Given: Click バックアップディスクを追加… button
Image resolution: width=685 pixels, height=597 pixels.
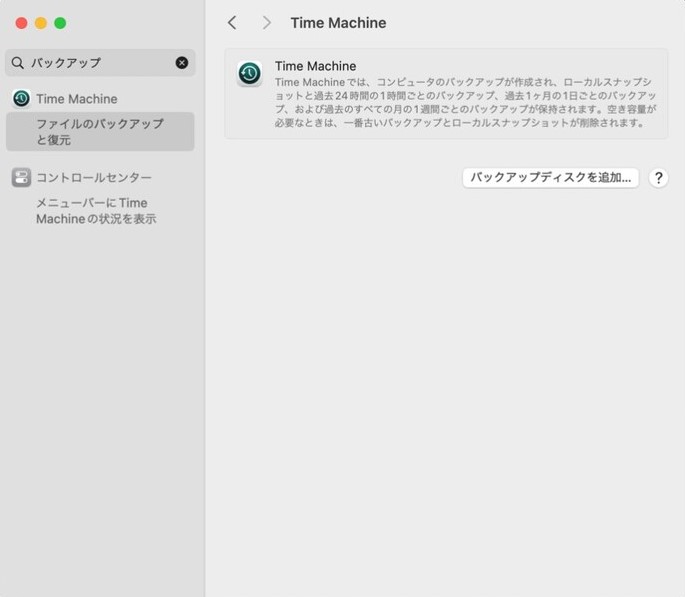Looking at the screenshot, I should pos(550,178).
